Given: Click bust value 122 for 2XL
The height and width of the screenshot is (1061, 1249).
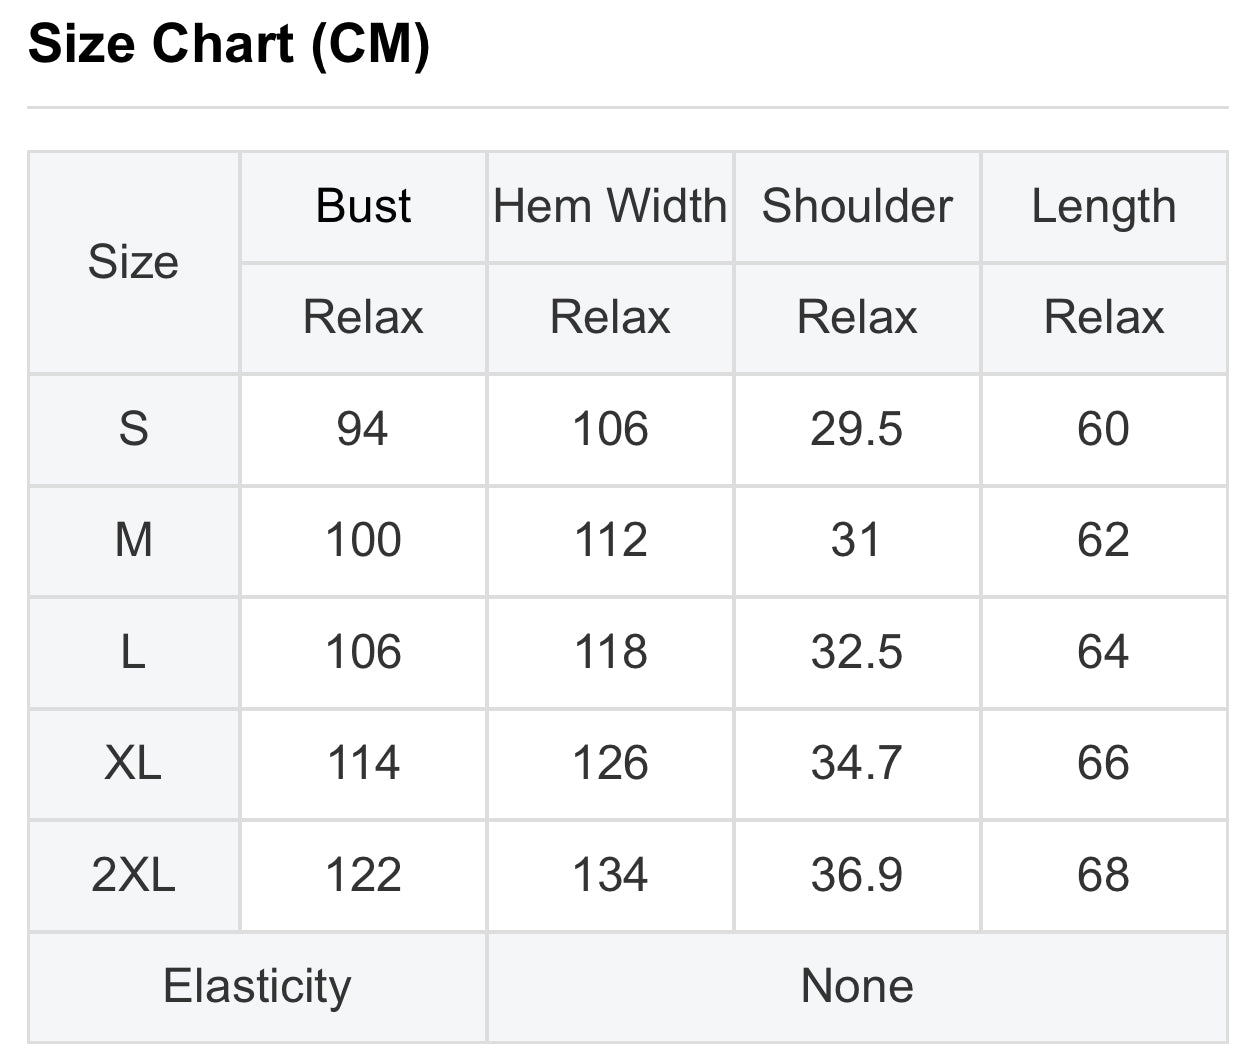Looking at the screenshot, I should pos(363,875).
